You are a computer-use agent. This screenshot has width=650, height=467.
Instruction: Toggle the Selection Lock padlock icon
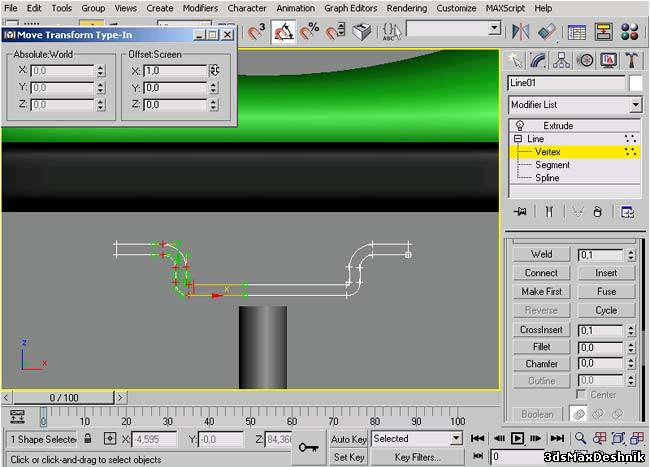coord(88,438)
